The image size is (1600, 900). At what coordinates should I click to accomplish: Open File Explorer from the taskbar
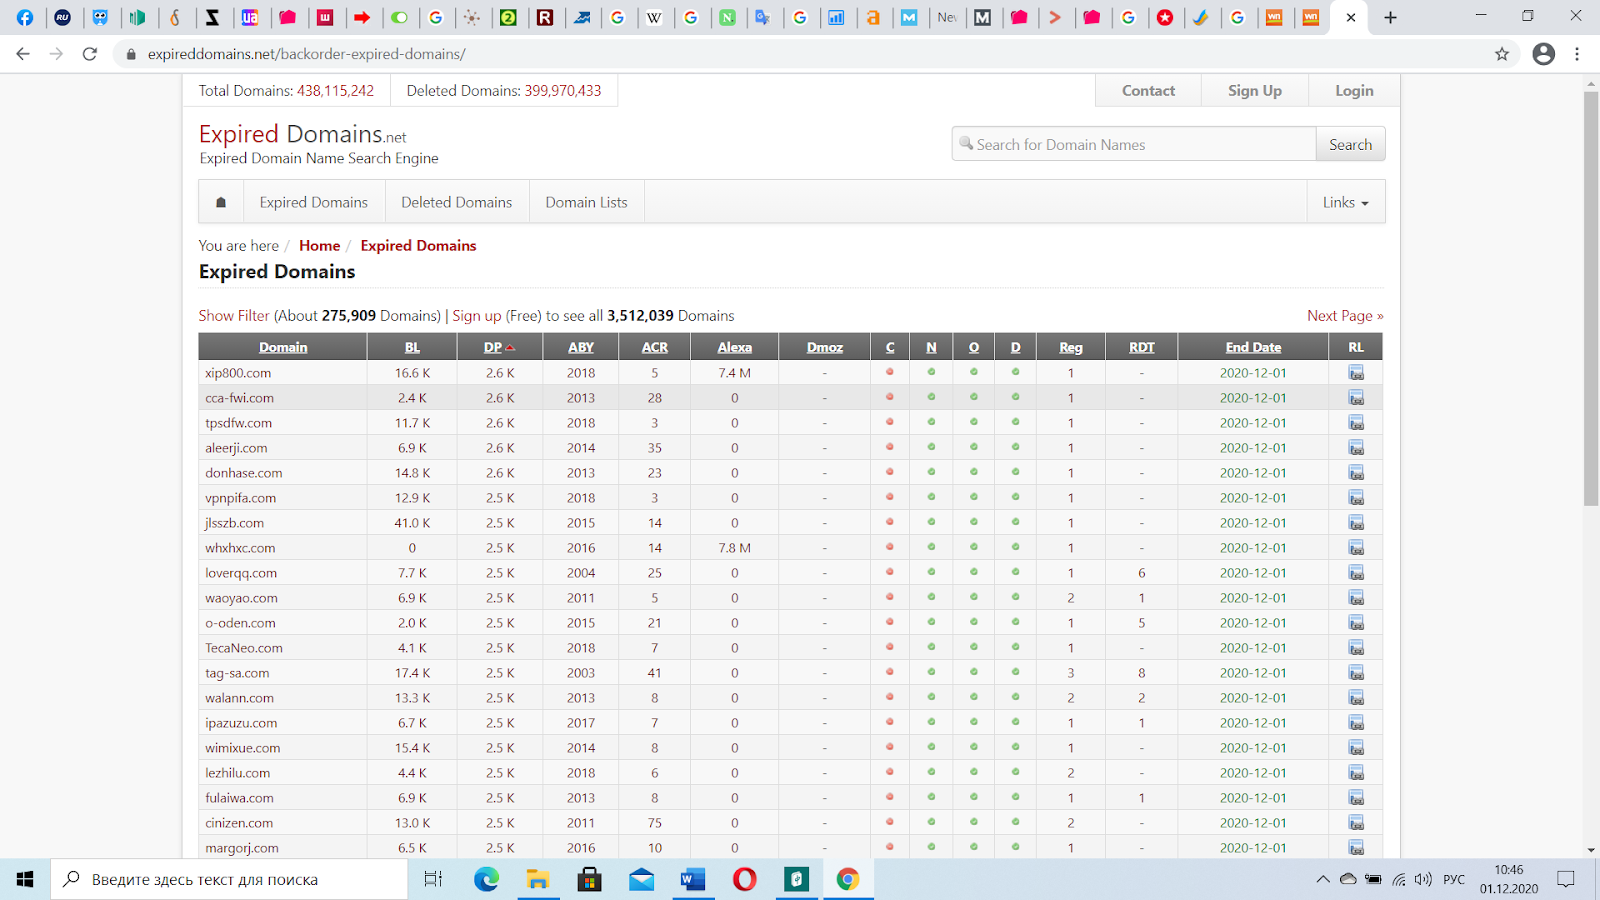click(538, 879)
